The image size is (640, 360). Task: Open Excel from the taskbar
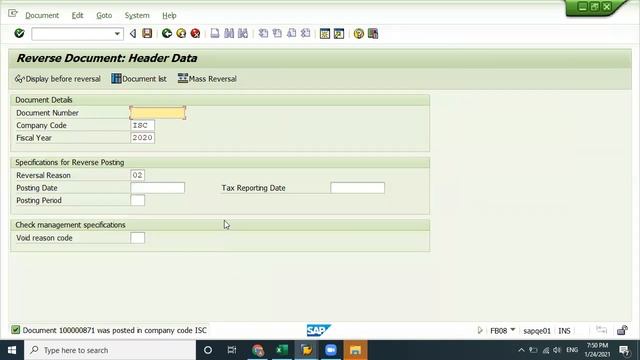[282, 350]
